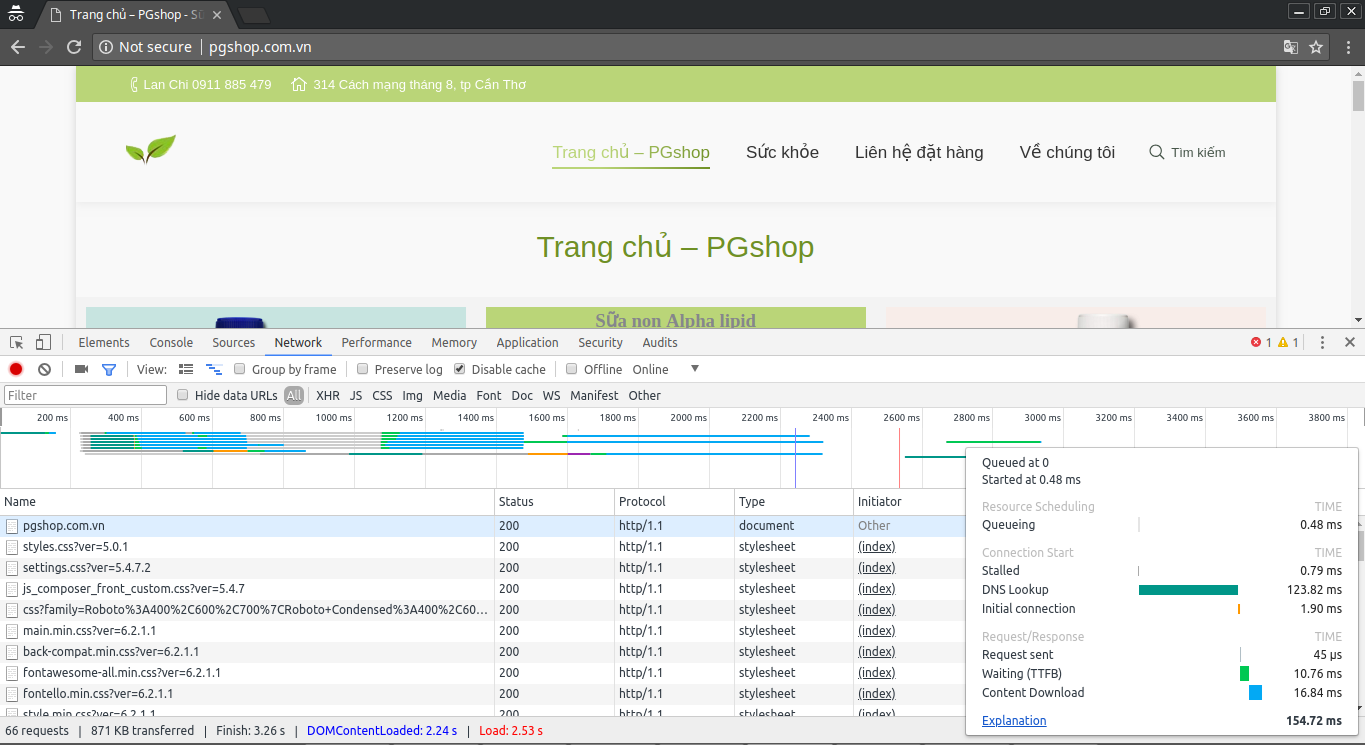
Task: Click the address bar URL pgshop.com.vn
Action: pos(260,47)
